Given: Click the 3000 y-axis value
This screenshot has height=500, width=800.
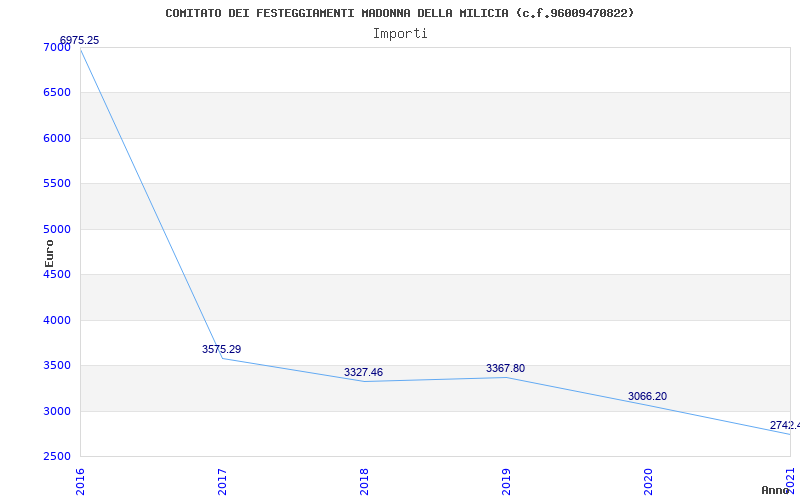Looking at the screenshot, I should click(57, 411).
